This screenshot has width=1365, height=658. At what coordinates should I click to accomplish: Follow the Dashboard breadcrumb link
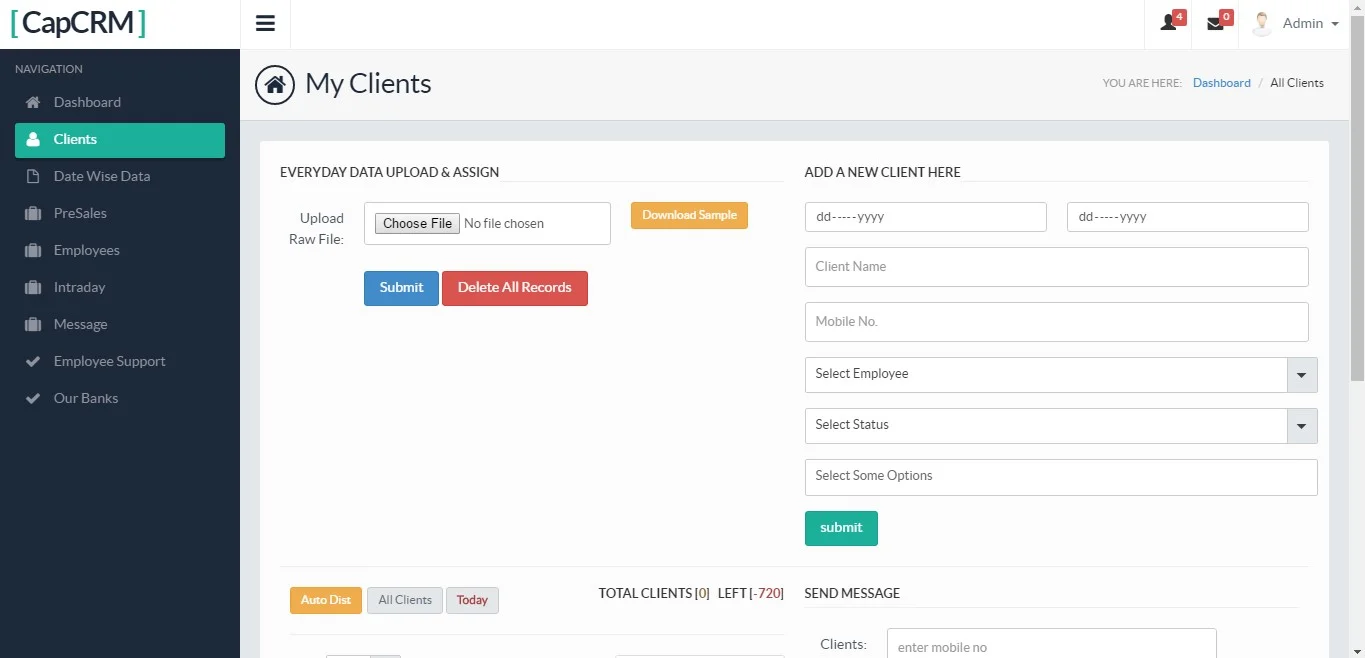[1222, 83]
